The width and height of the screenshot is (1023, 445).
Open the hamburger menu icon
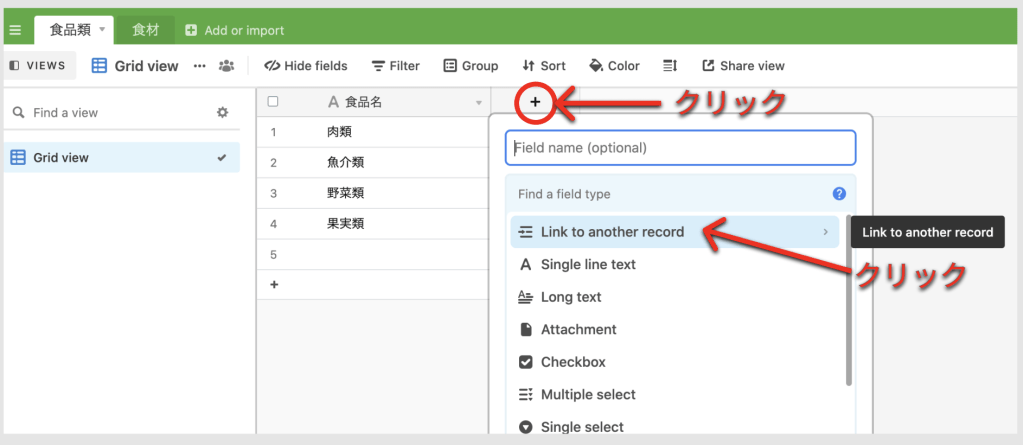(x=15, y=30)
